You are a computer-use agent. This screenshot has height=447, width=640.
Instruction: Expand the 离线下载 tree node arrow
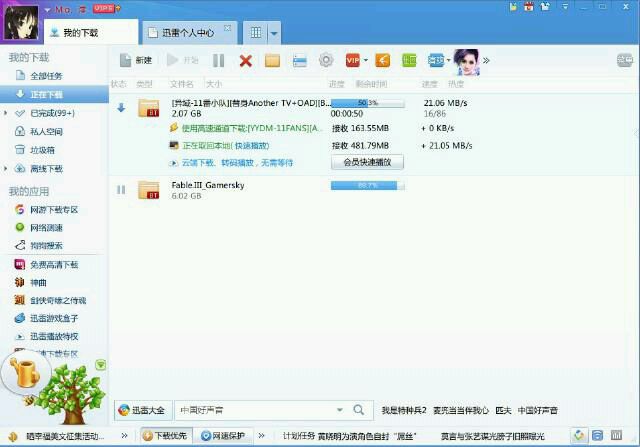5,168
